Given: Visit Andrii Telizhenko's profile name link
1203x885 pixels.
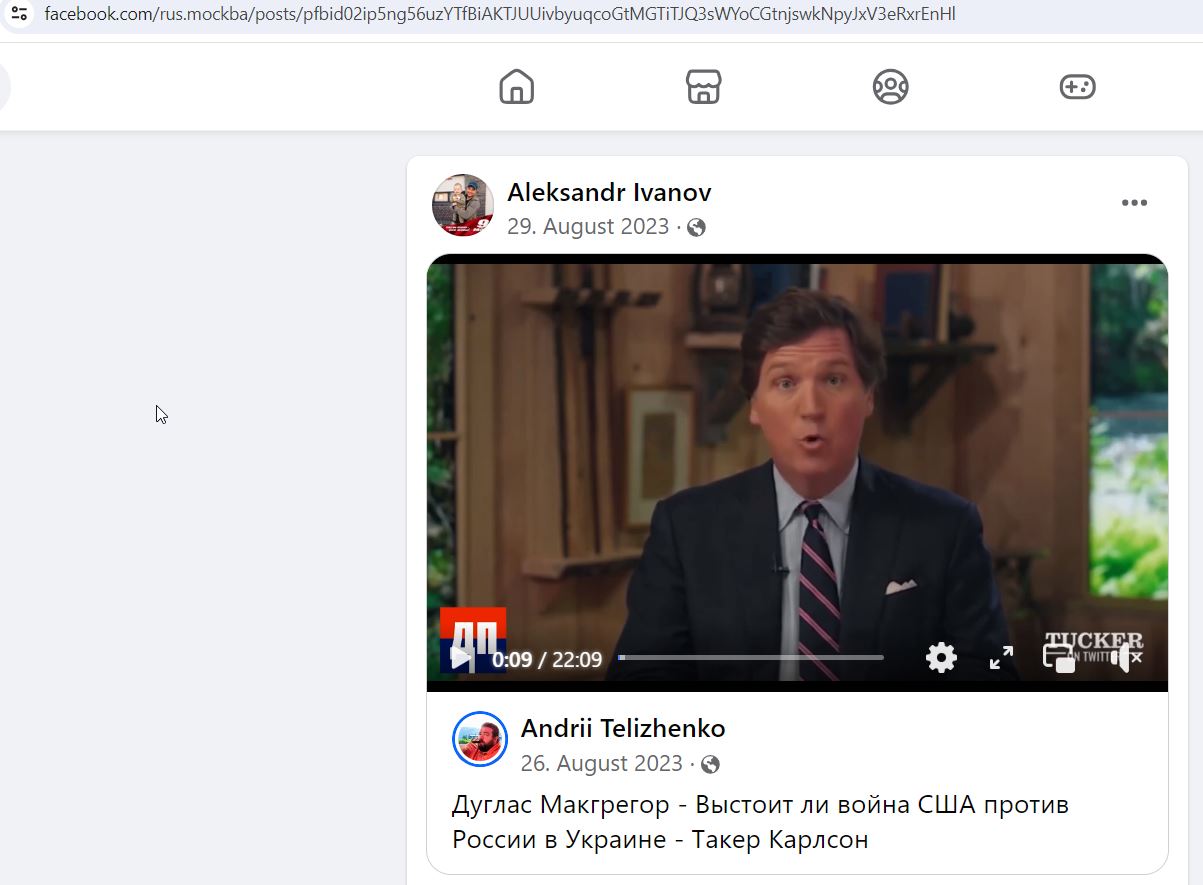Looking at the screenshot, I should 623,728.
